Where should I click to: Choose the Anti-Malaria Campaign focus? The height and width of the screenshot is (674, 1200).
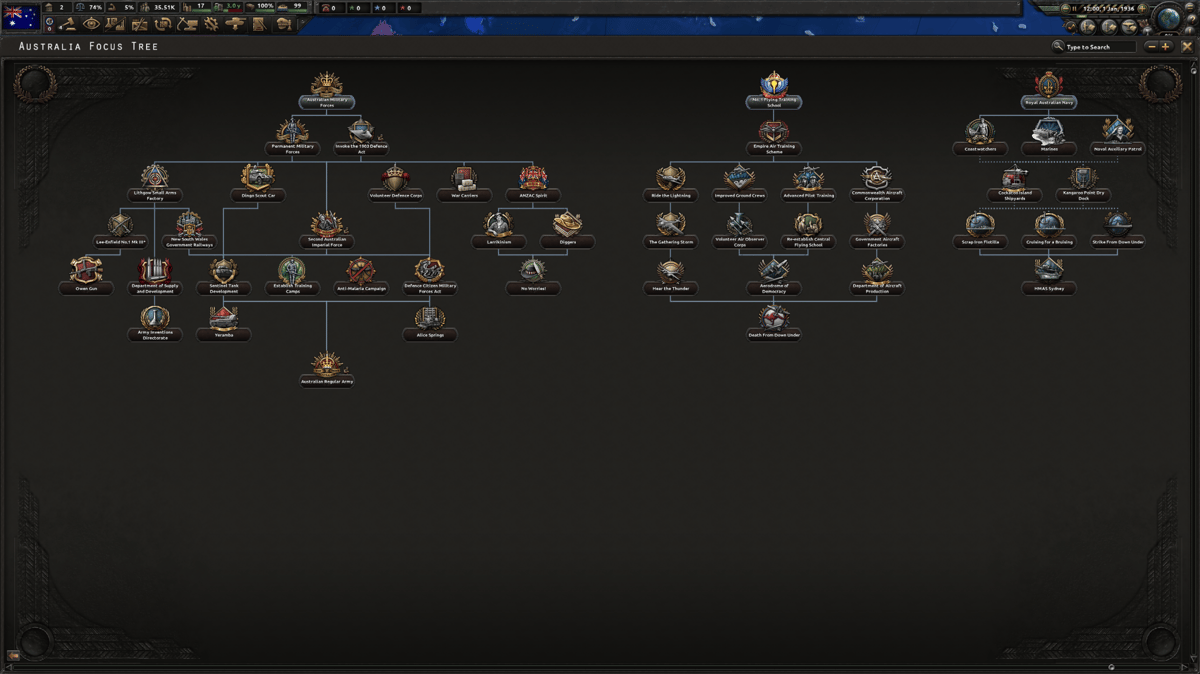click(361, 276)
